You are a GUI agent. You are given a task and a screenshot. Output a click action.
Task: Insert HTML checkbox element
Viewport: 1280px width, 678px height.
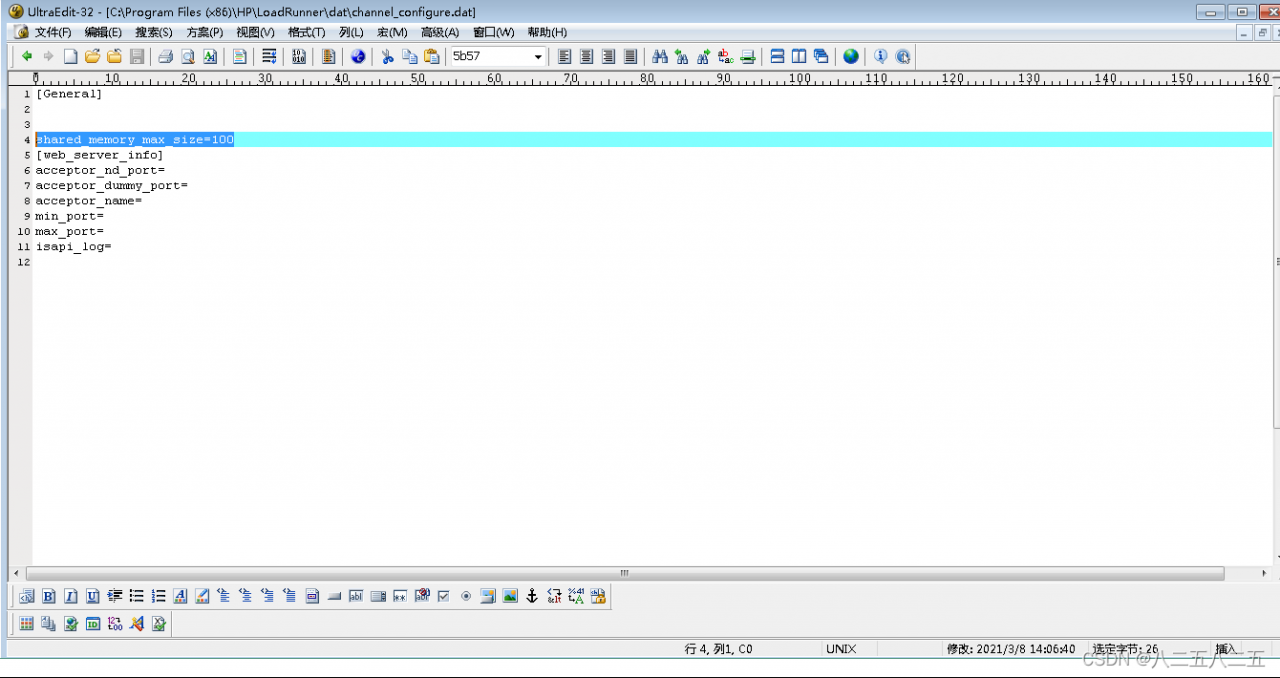(444, 596)
